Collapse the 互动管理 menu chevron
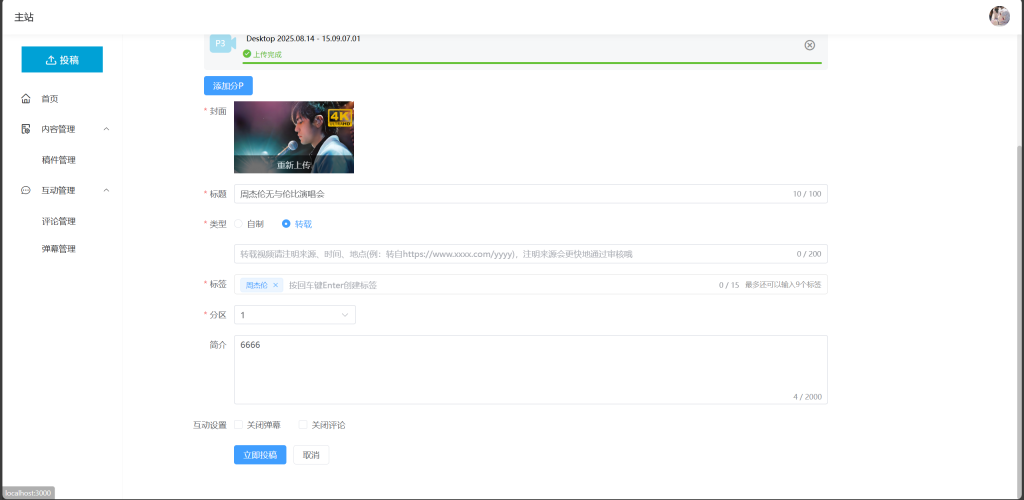This screenshot has height=500, width=1024. coord(106,190)
